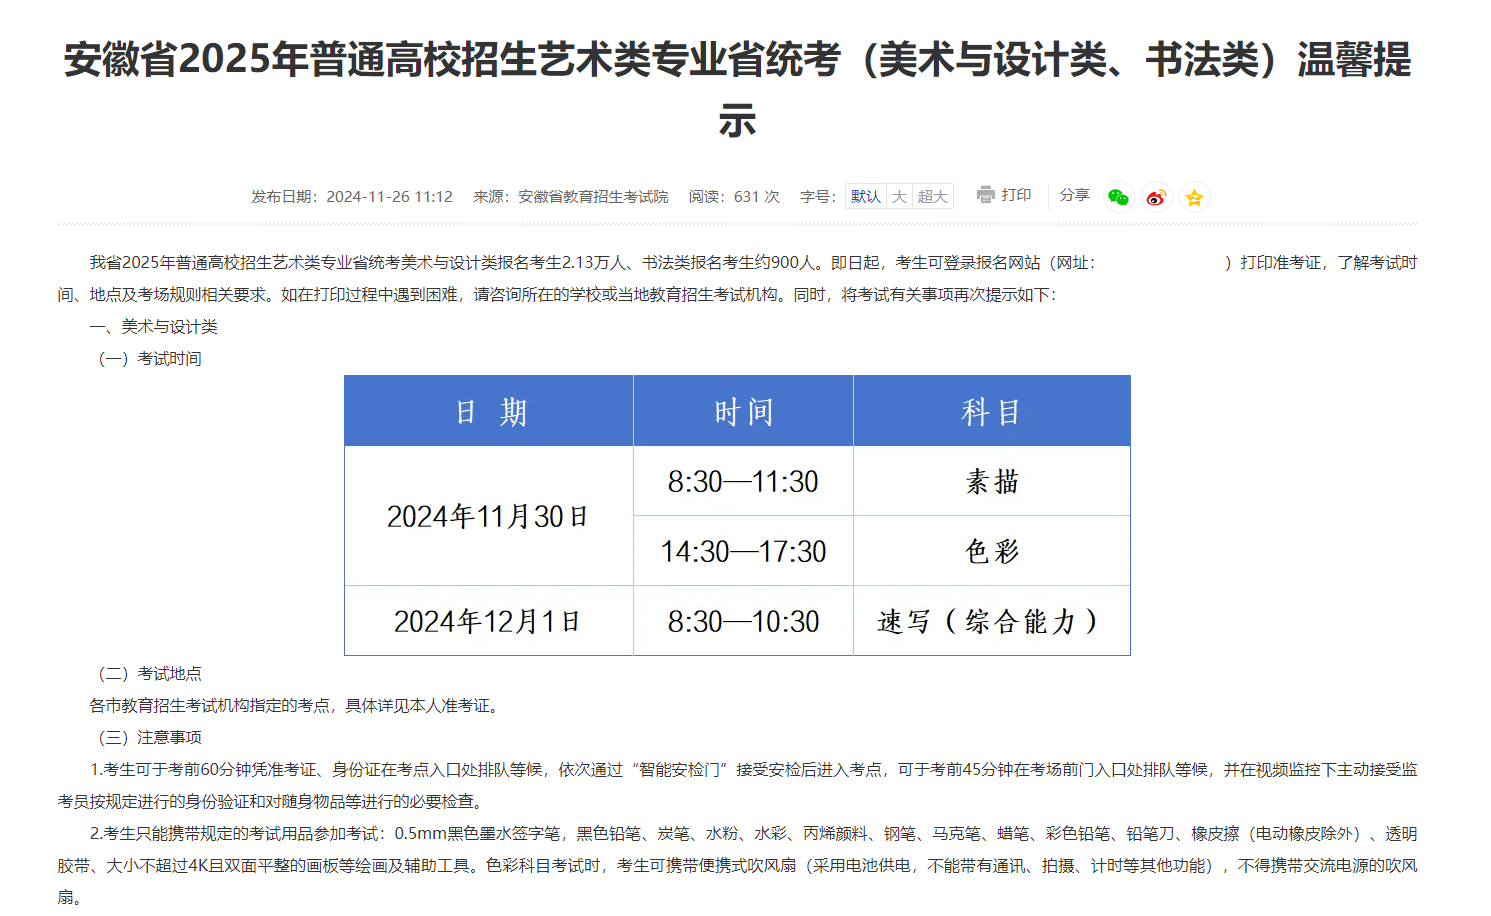The image size is (1491, 916).
Task: Select the 素描 subject cell
Action: point(991,482)
